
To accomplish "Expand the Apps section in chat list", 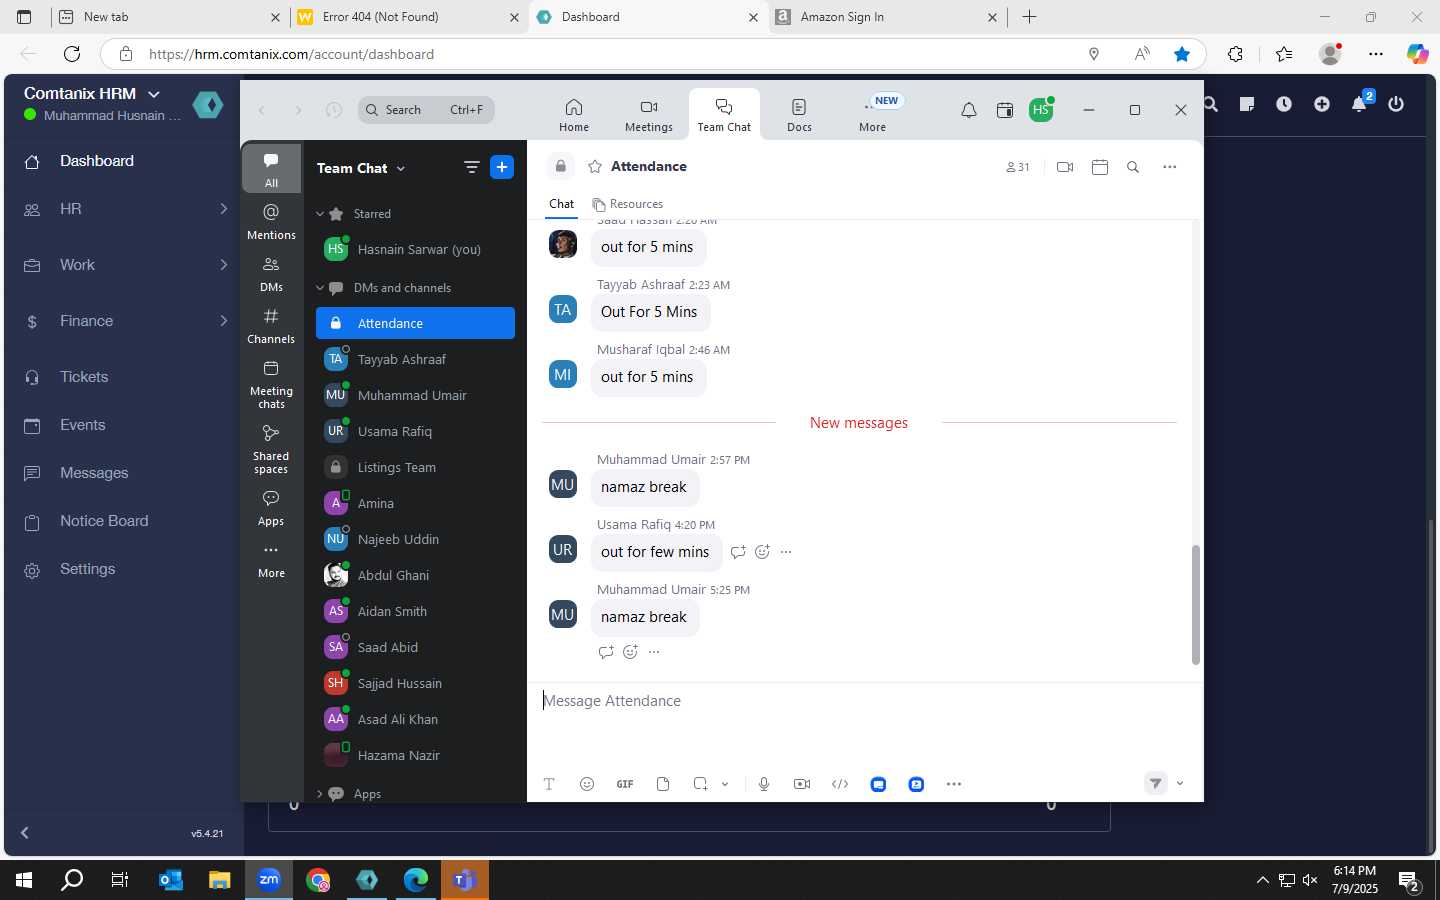I will [320, 794].
